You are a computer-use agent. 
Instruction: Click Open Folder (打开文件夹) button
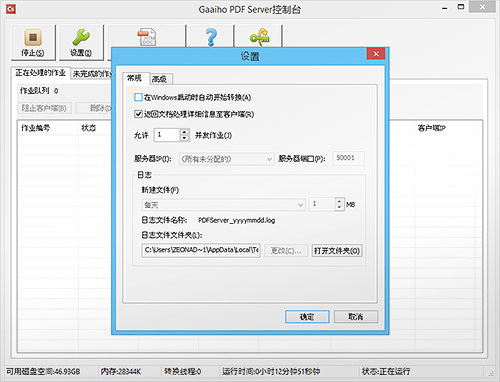[x=337, y=251]
